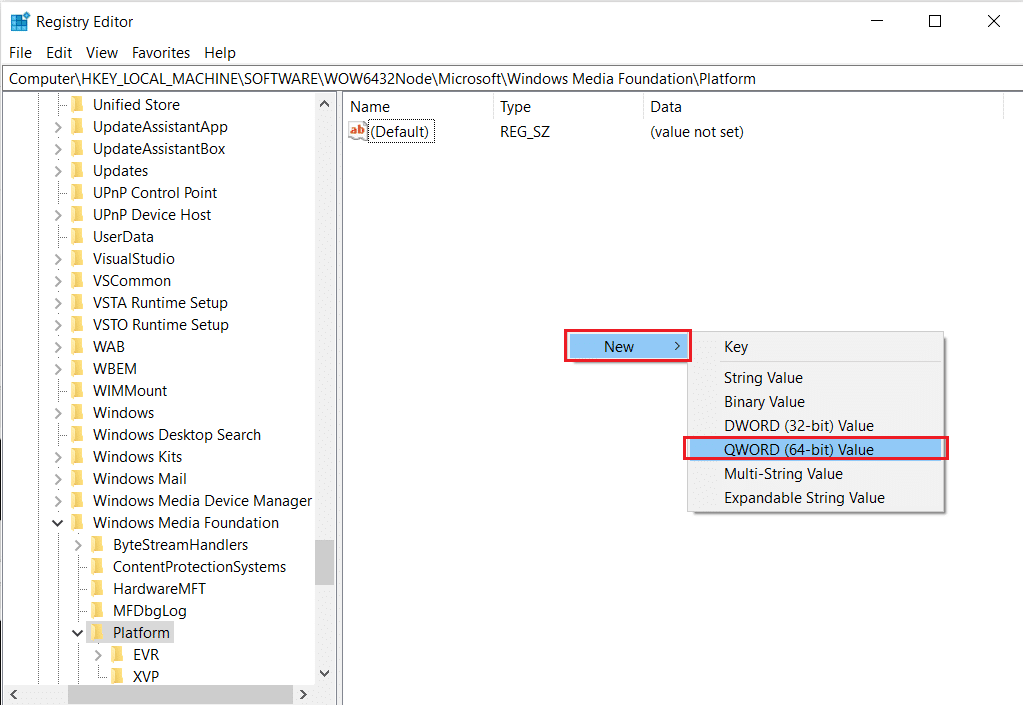
Task: Click the tree horizontal scroll left arrow
Action: [14, 695]
